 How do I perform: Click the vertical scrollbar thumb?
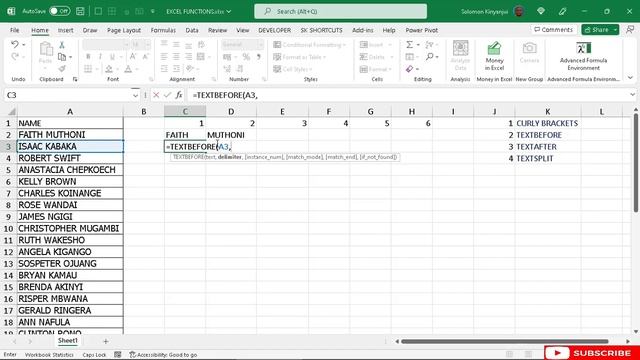[x=636, y=162]
